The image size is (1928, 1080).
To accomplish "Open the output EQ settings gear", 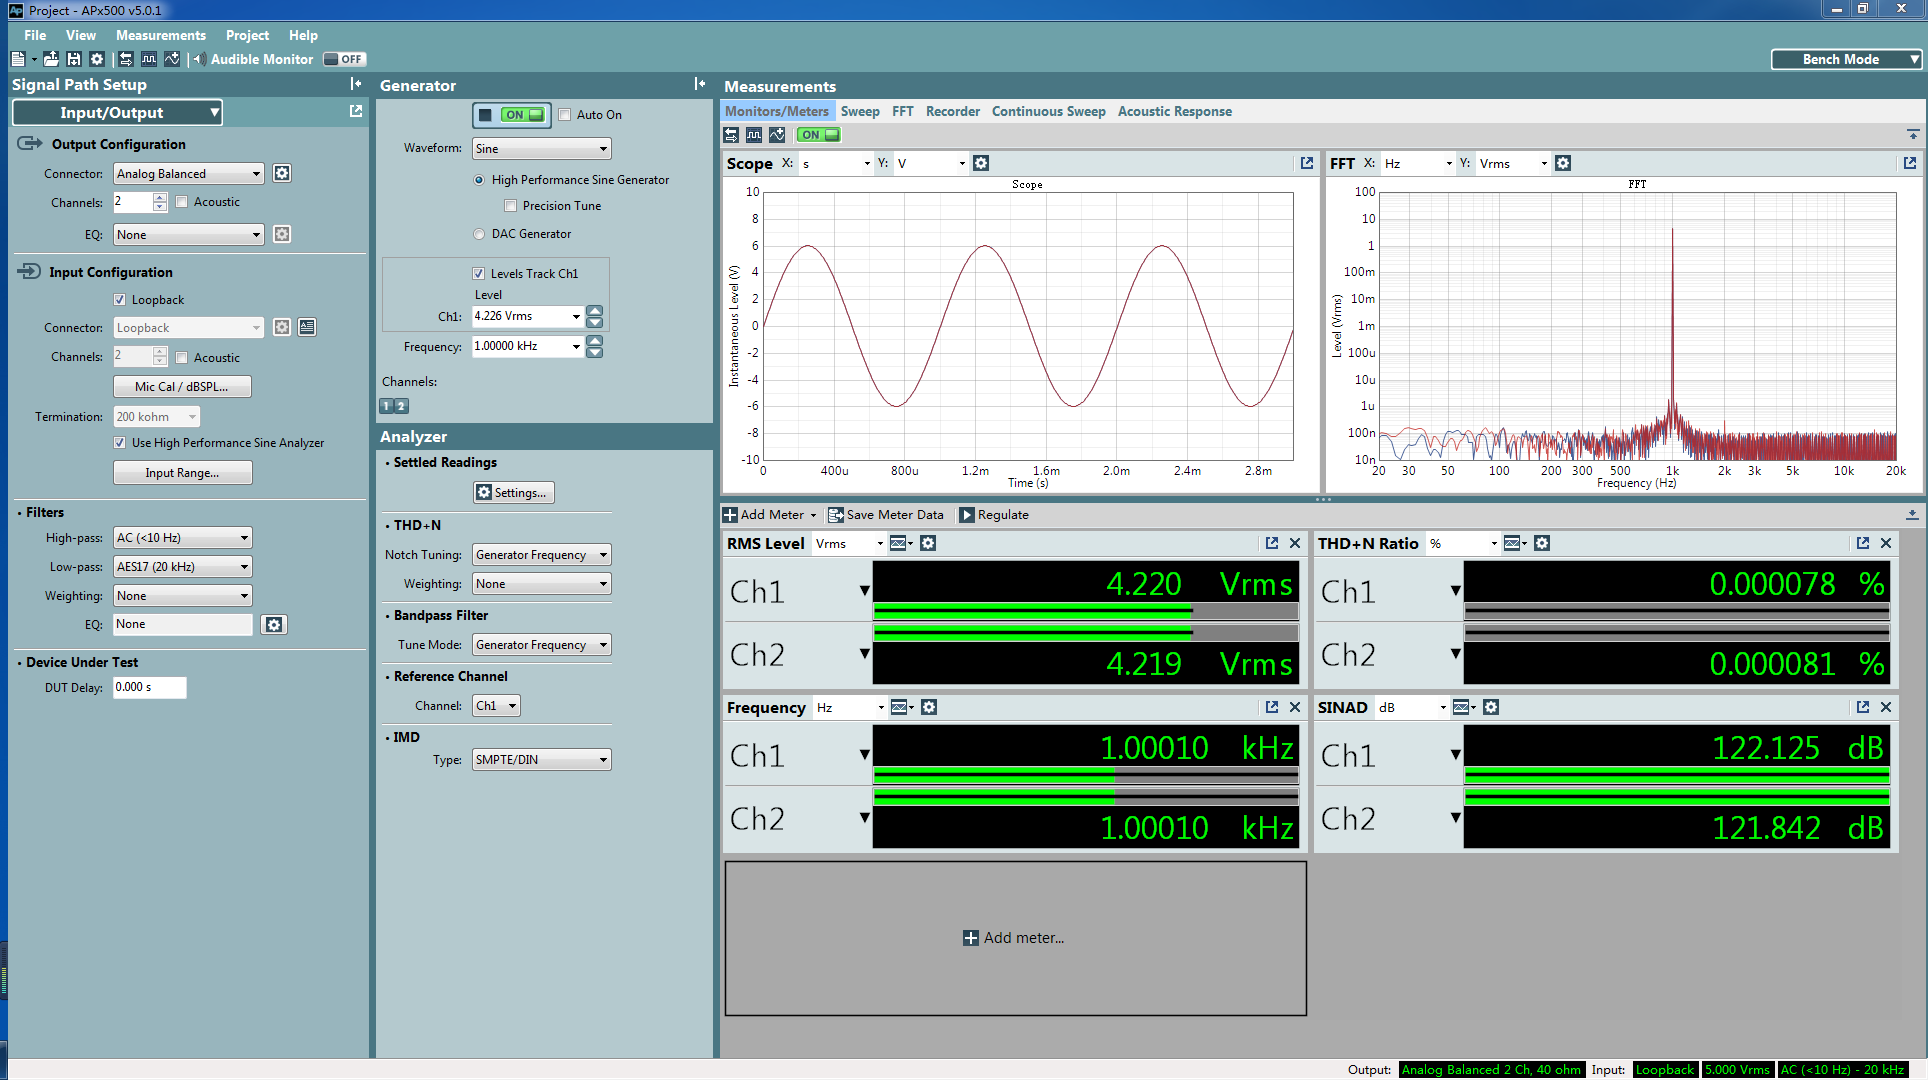I will click(282, 234).
